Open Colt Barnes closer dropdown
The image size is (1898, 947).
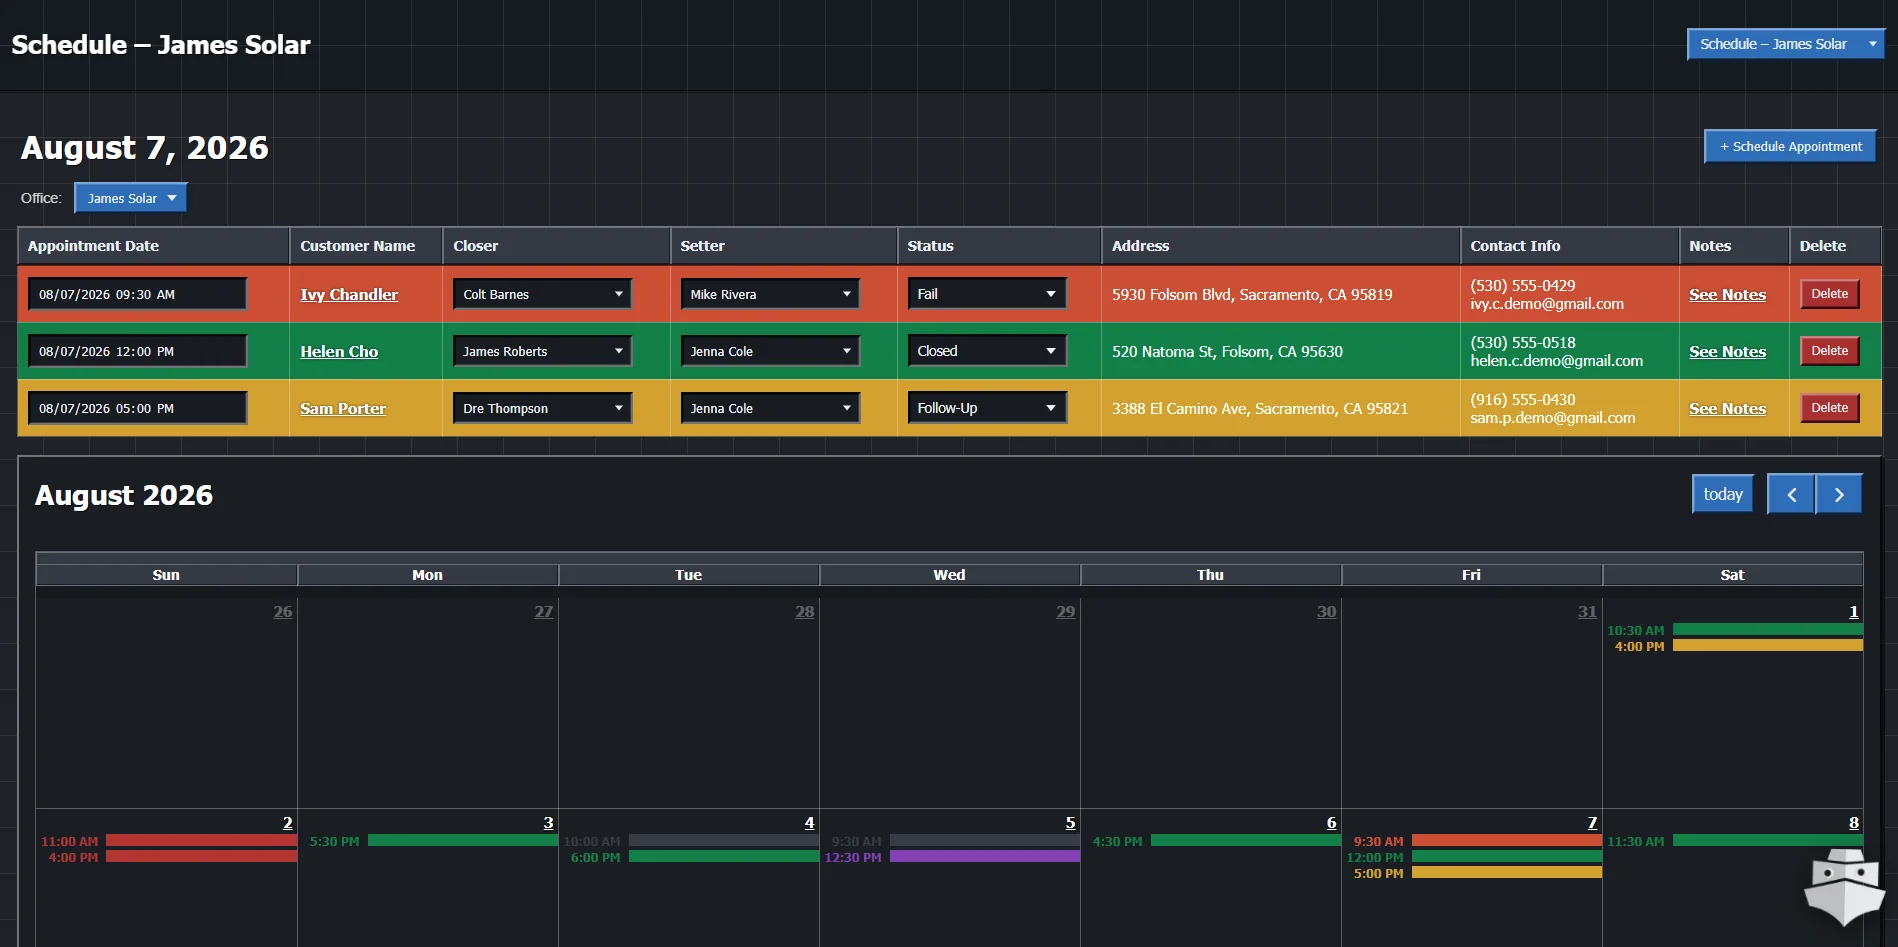pyautogui.click(x=542, y=294)
